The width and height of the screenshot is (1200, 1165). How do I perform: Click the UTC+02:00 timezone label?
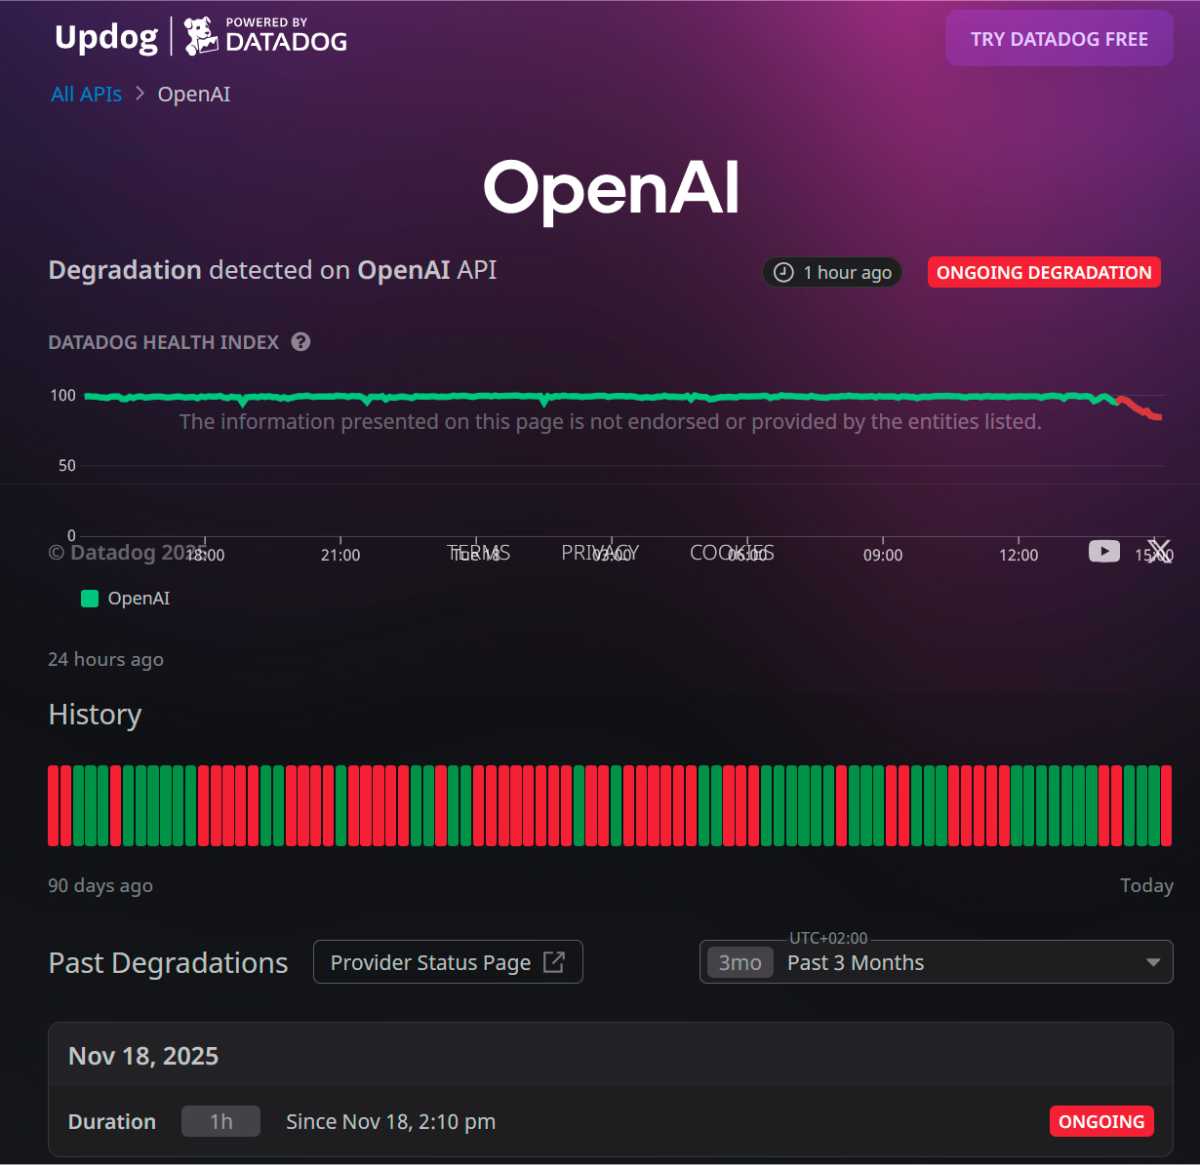click(x=829, y=938)
